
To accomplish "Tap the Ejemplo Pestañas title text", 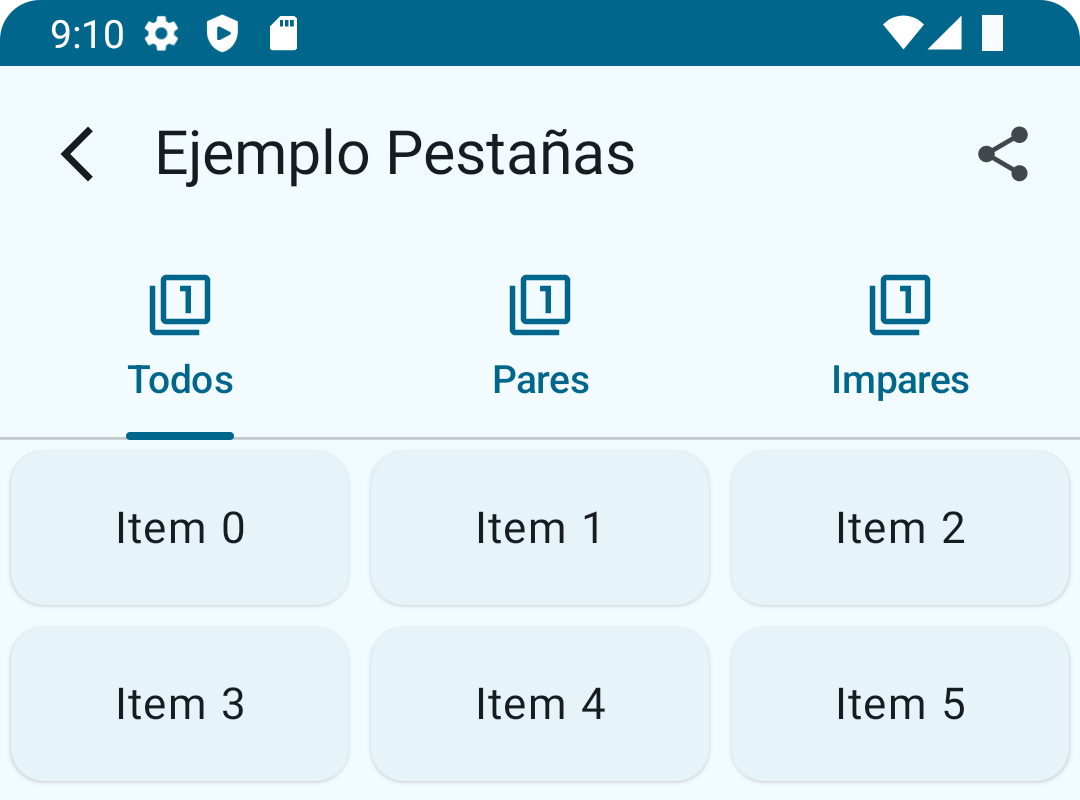I will (395, 154).
